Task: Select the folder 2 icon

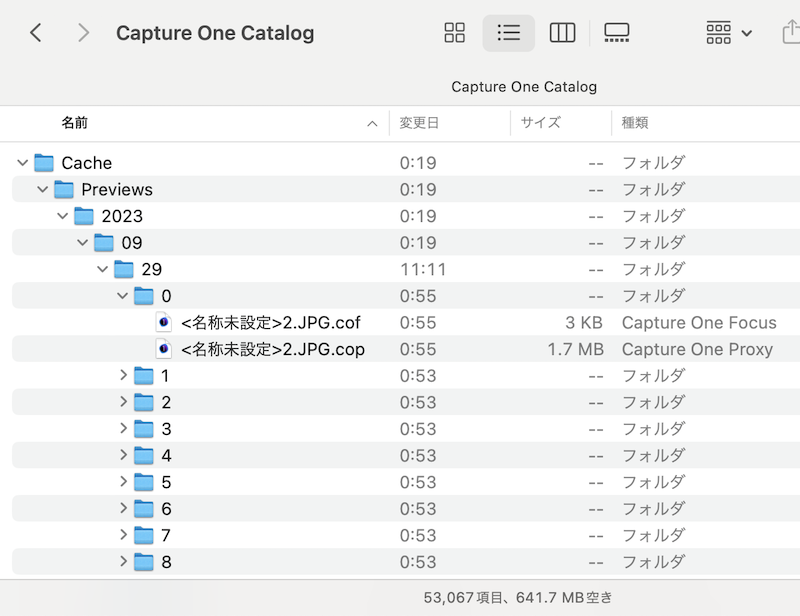Action: (x=143, y=402)
